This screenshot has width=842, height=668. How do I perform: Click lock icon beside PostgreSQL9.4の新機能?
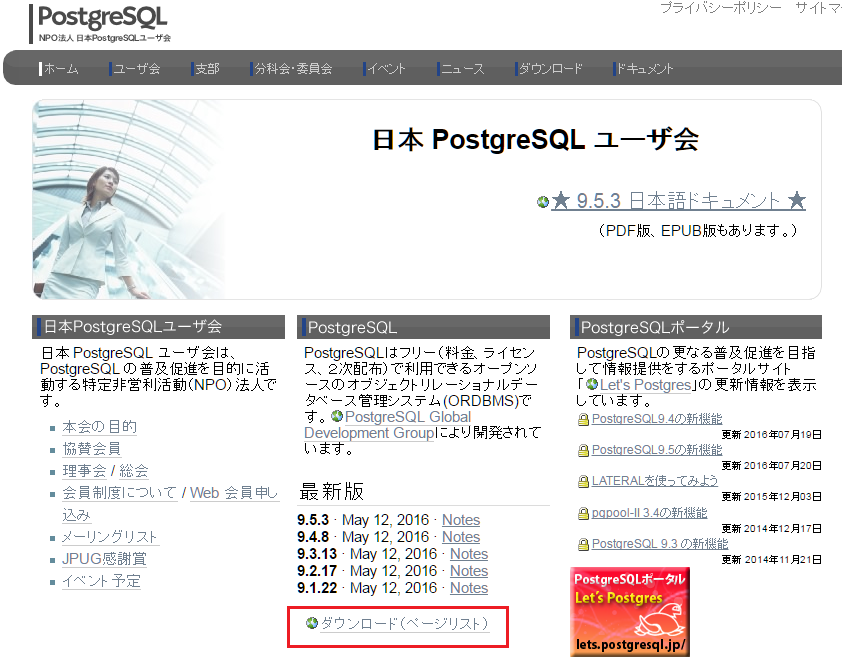(583, 419)
